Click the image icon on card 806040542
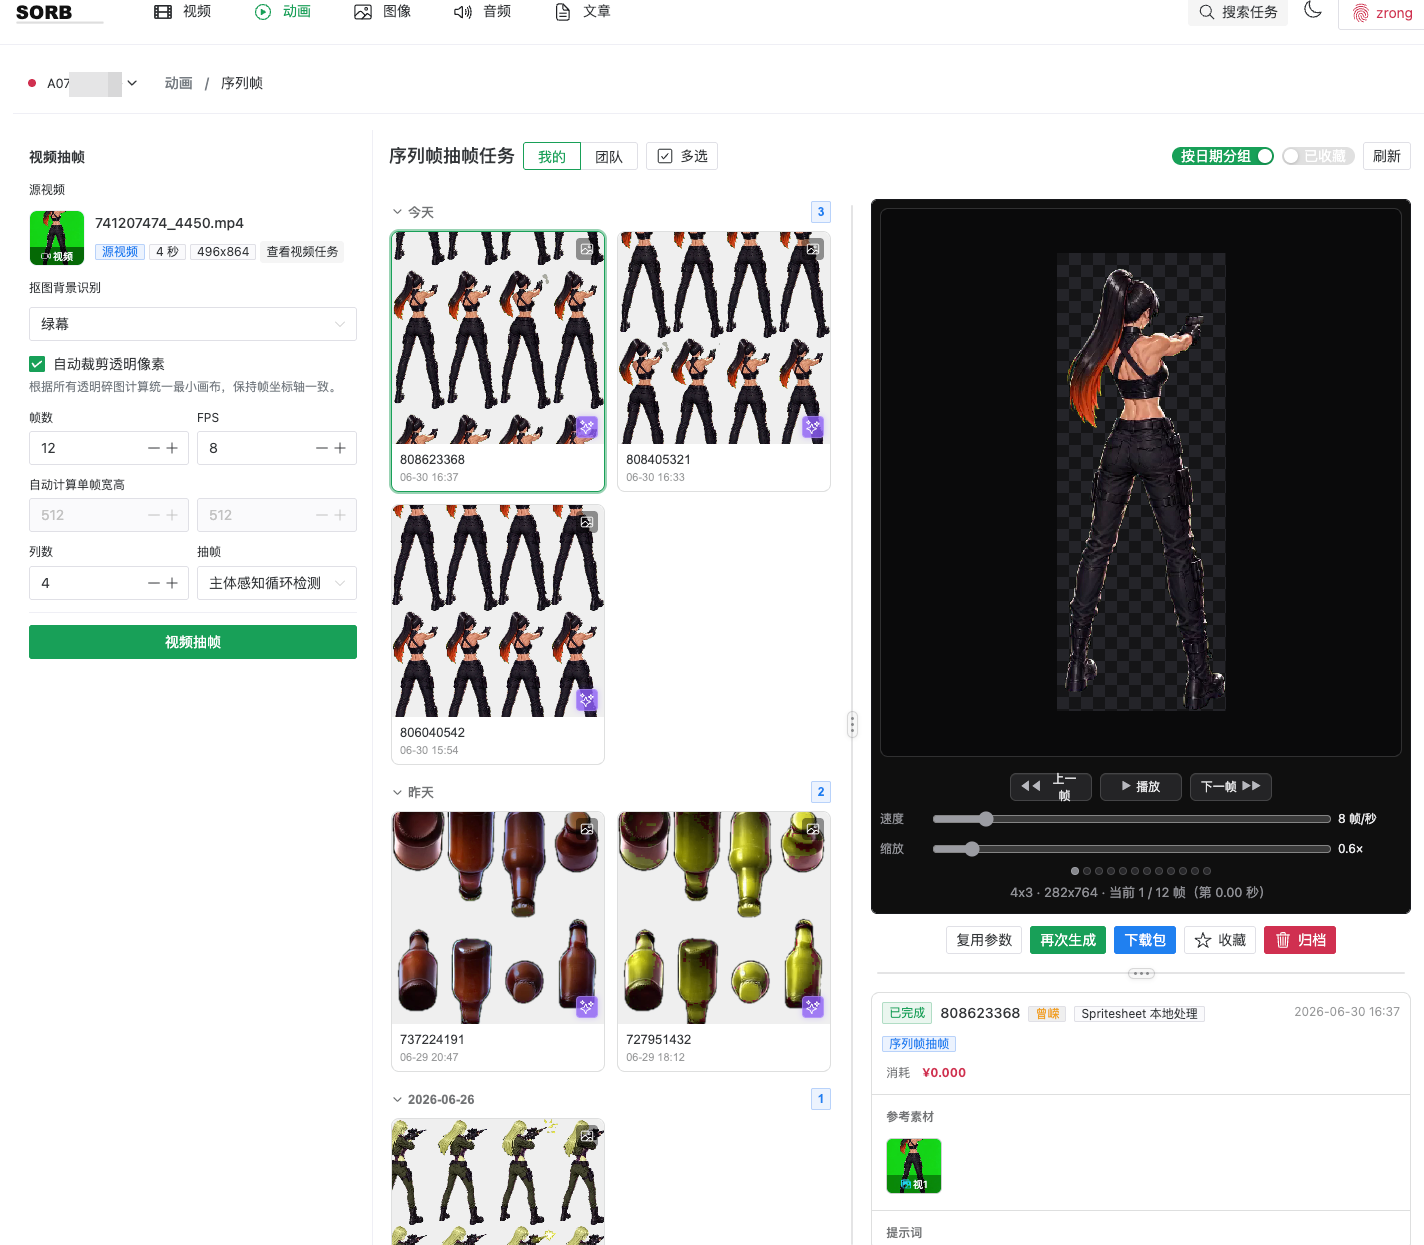Viewport: 1424px width, 1245px height. coord(587,522)
